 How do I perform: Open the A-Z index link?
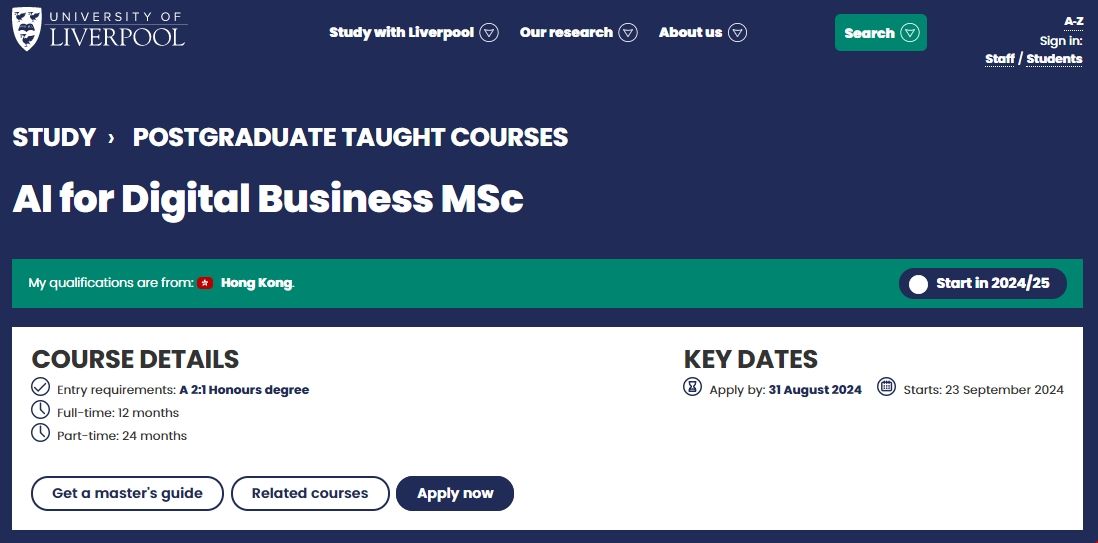[x=1073, y=21]
